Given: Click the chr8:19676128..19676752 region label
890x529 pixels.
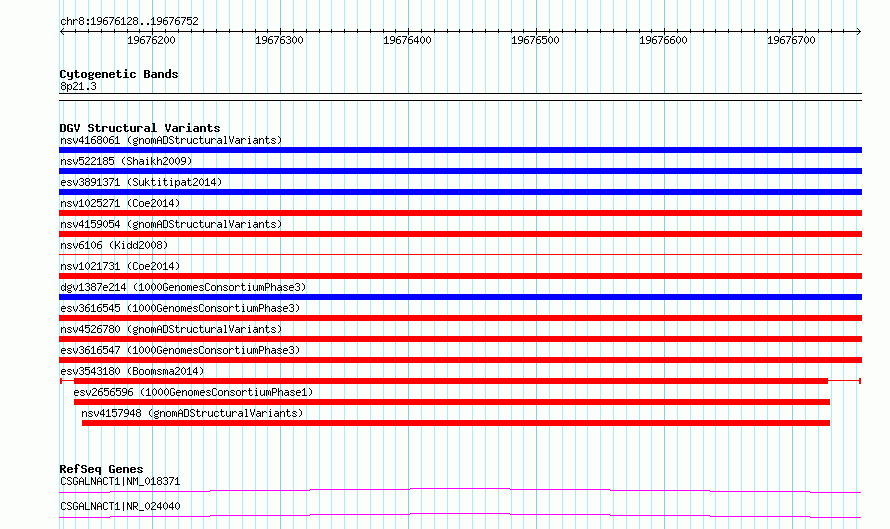Looking at the screenshot, I should click(x=129, y=21).
